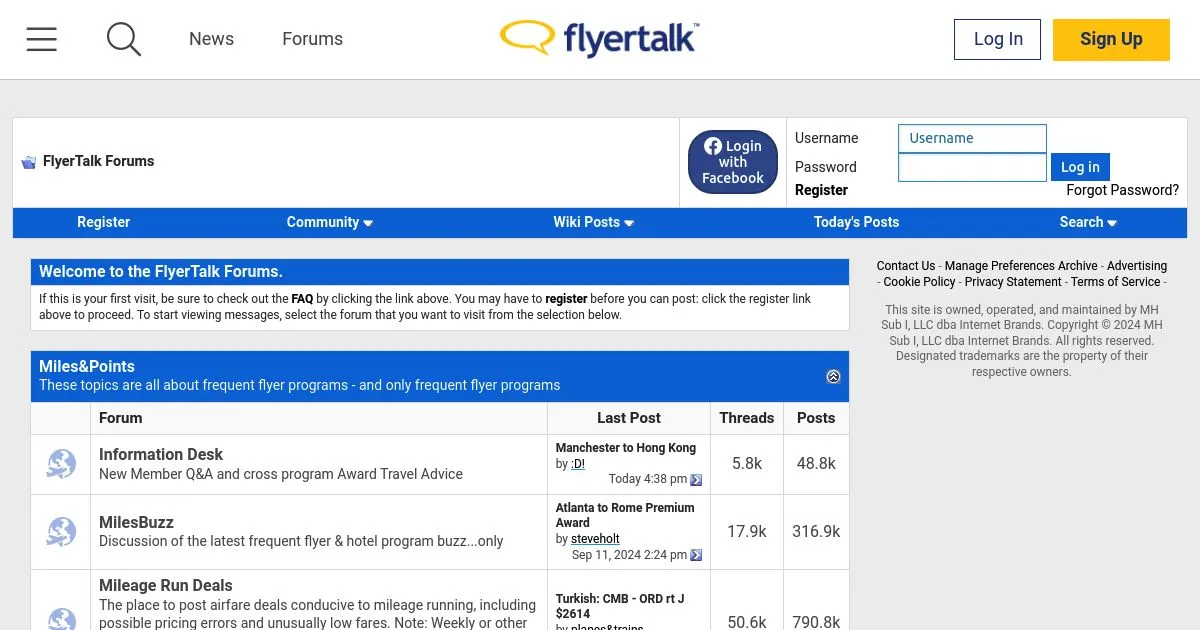
Task: Click the 48.8k posts count
Action: (x=816, y=464)
